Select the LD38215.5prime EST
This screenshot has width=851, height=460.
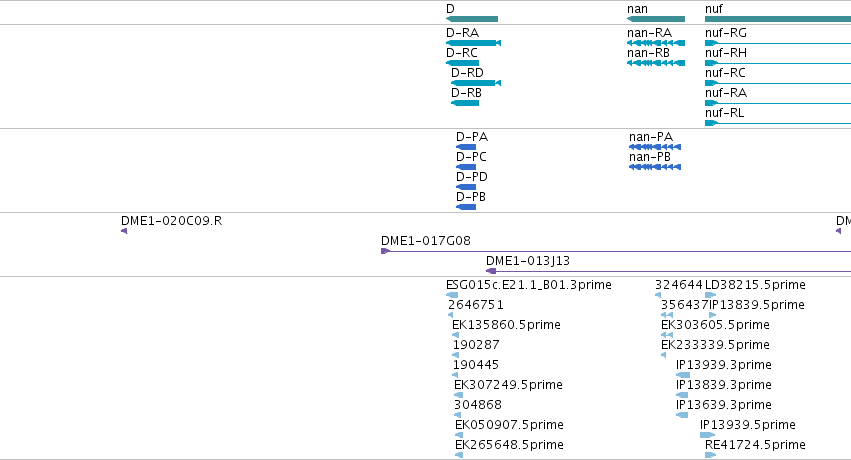click(710, 295)
